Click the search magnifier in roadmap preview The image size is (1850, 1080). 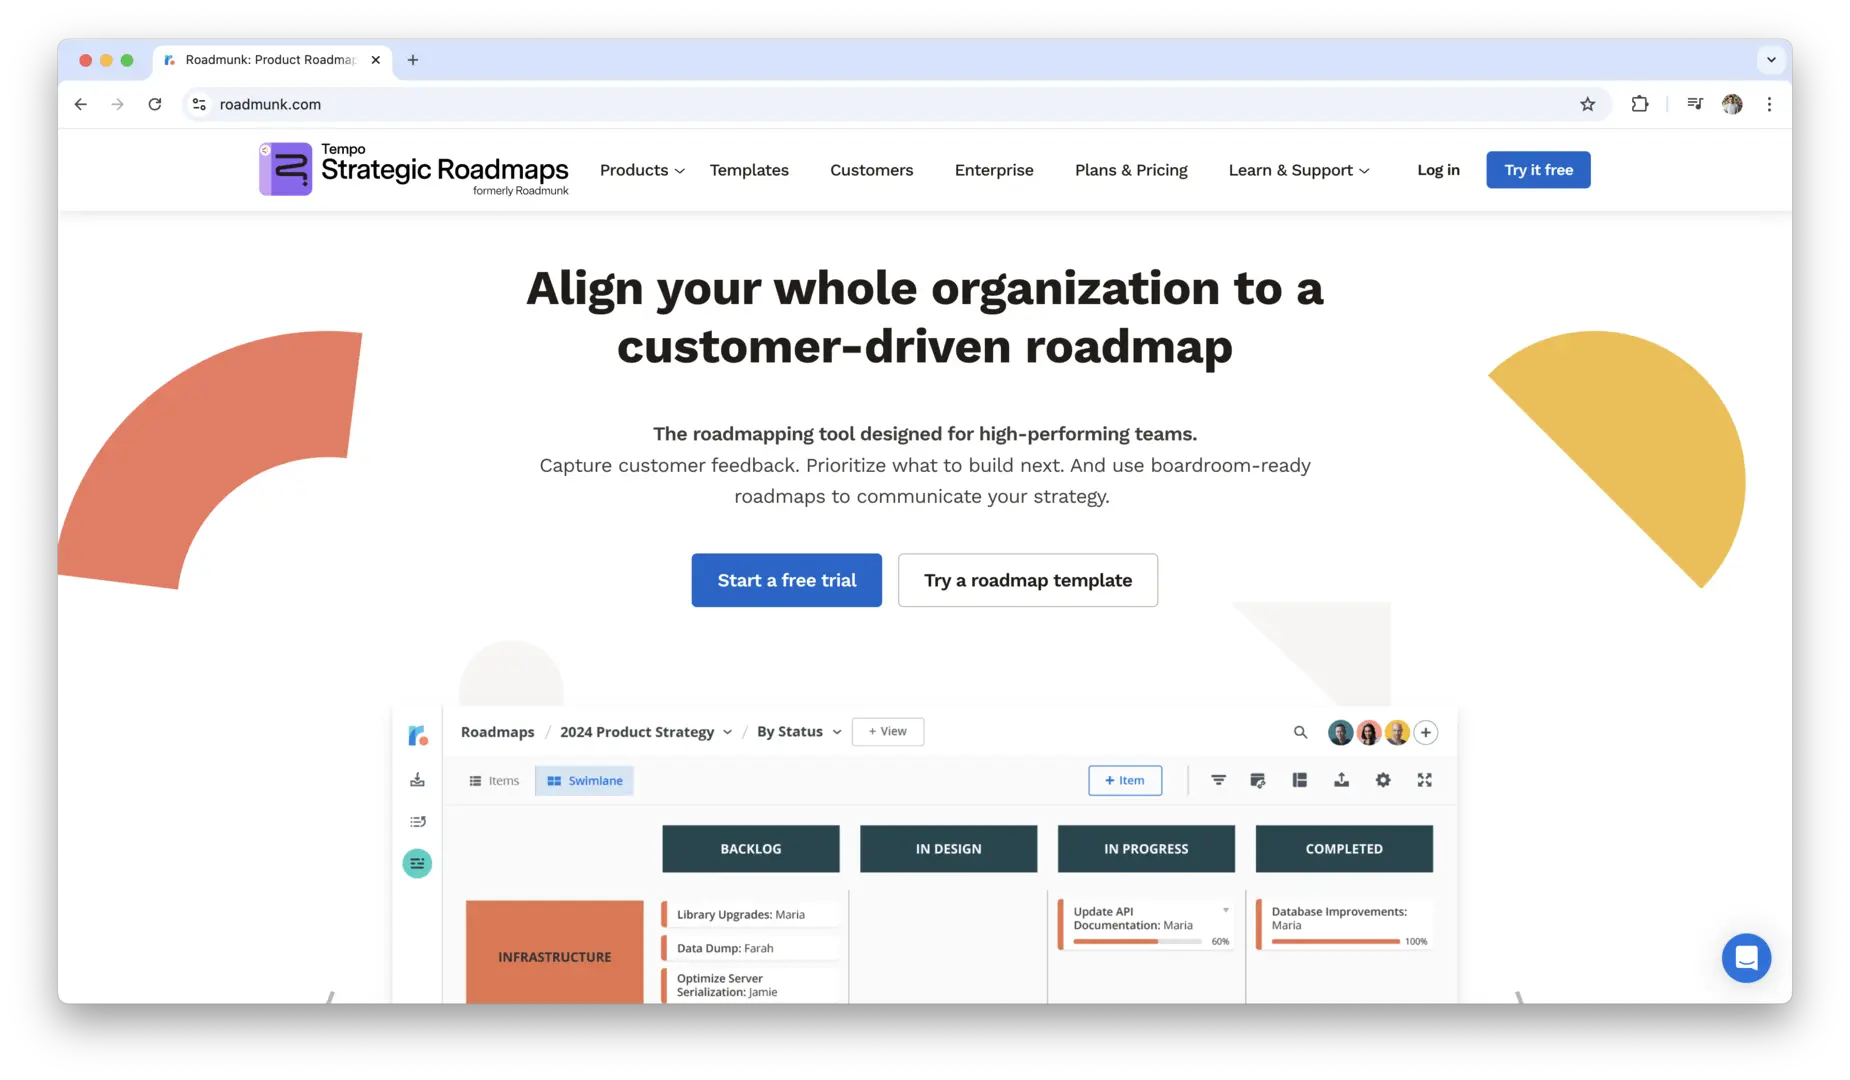pos(1300,732)
